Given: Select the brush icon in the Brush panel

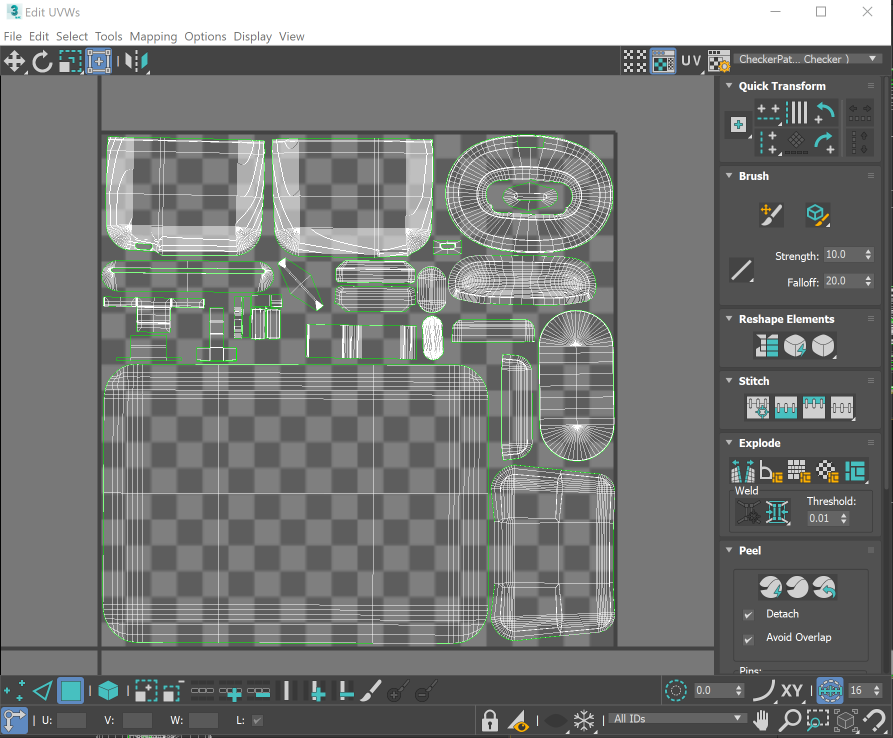Looking at the screenshot, I should pyautogui.click(x=771, y=215).
